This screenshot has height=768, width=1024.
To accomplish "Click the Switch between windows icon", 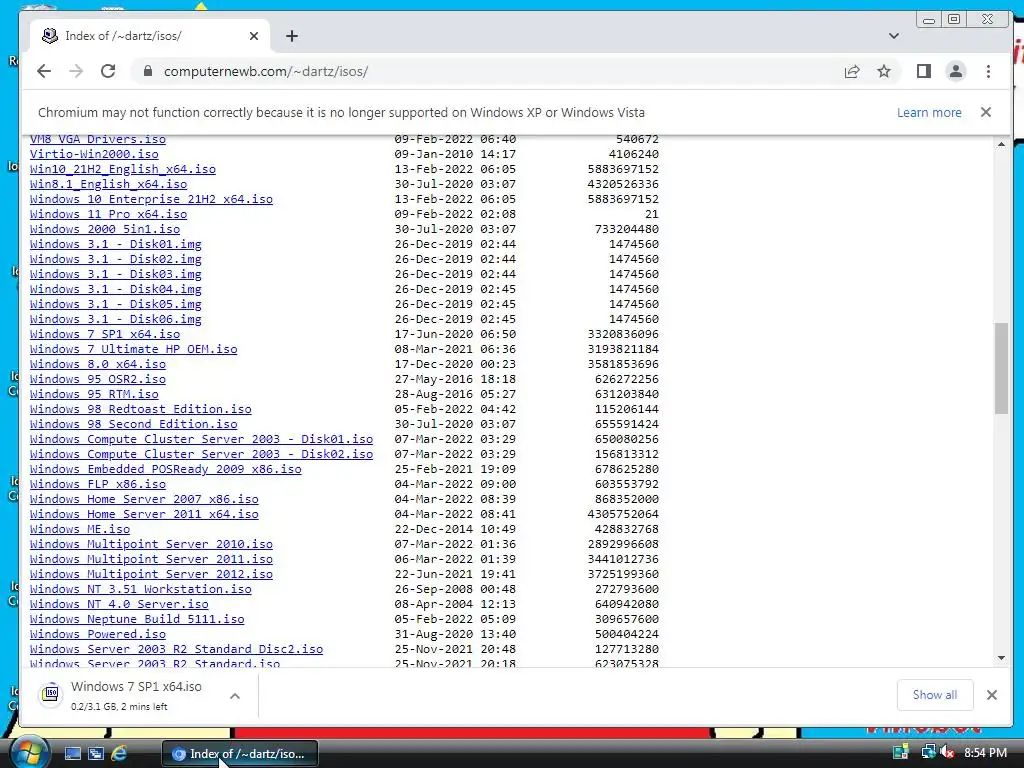I will (x=95, y=753).
